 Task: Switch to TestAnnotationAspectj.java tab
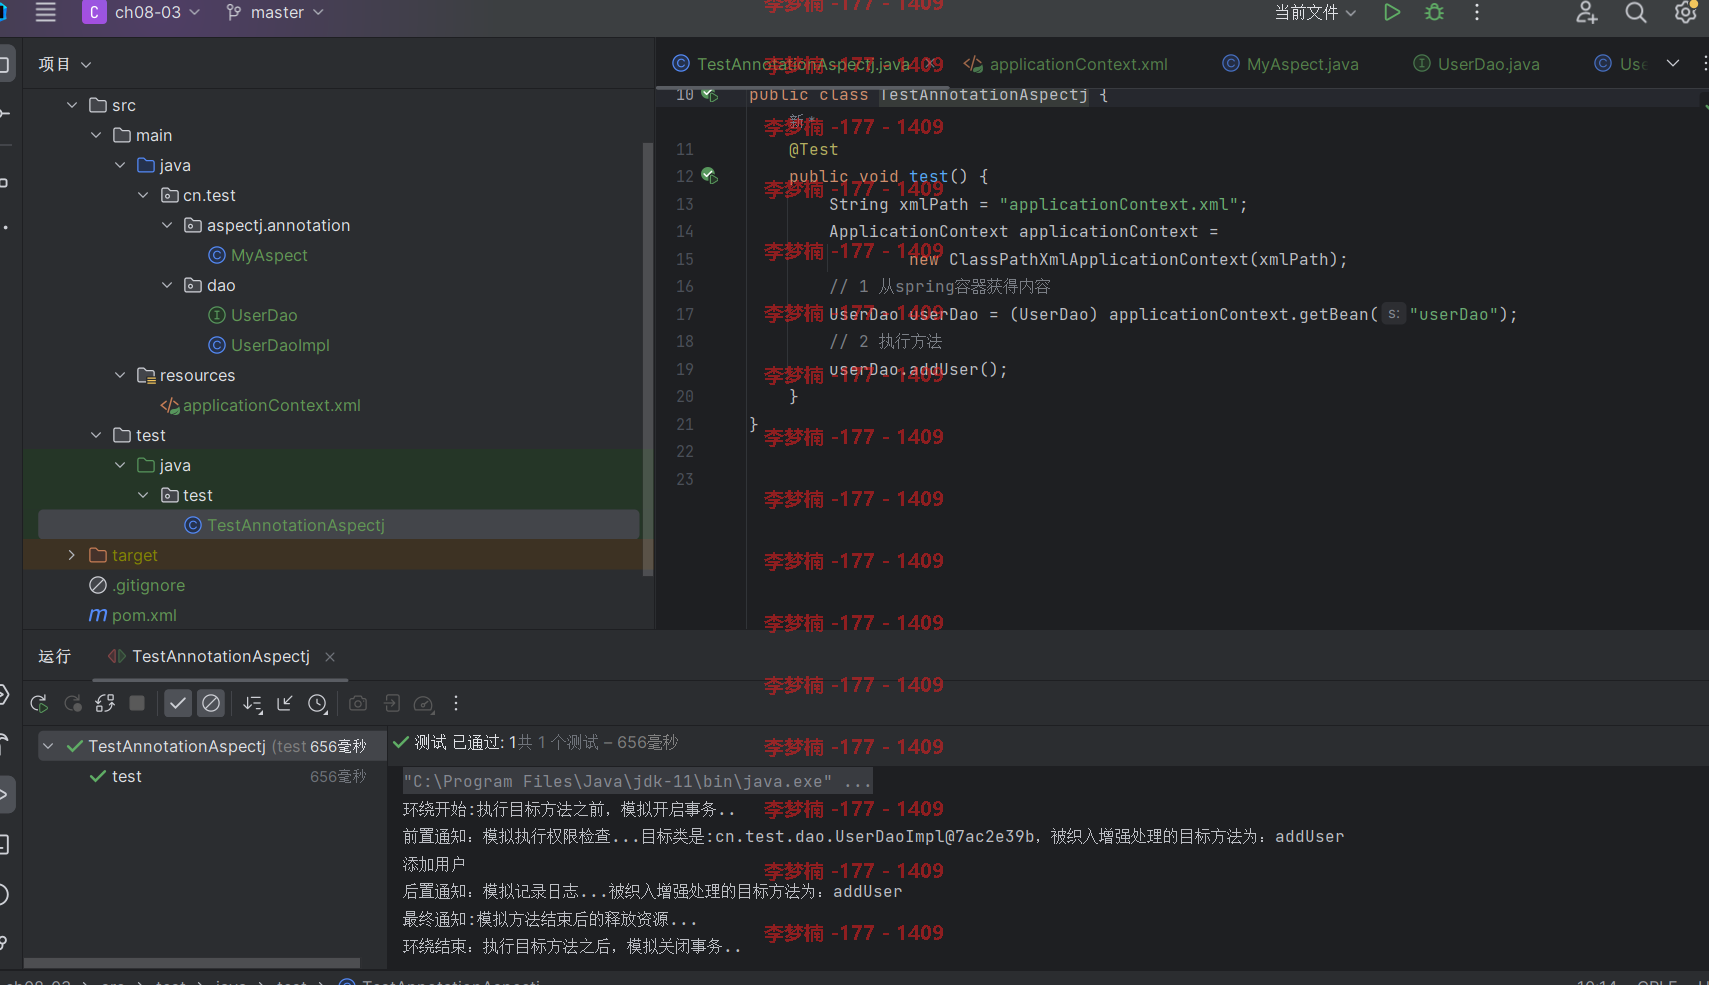click(x=802, y=64)
